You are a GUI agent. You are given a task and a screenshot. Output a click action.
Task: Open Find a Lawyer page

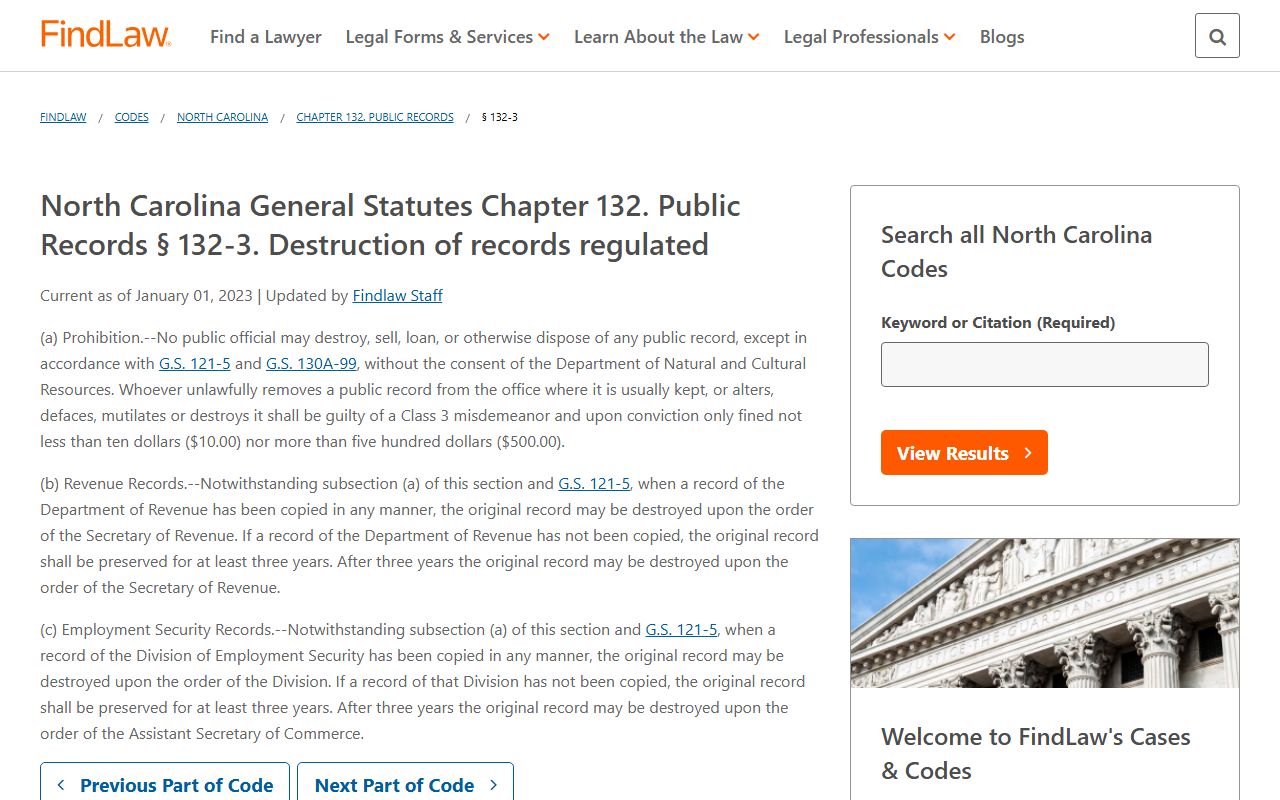pyautogui.click(x=266, y=37)
